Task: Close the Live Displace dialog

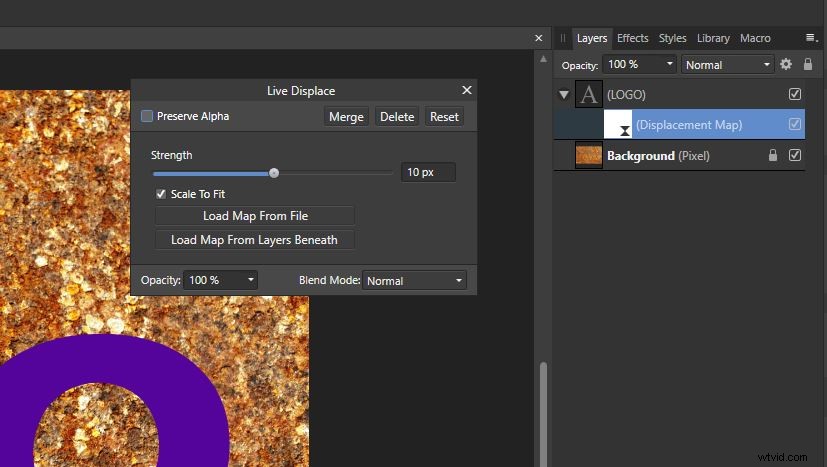Action: (467, 90)
